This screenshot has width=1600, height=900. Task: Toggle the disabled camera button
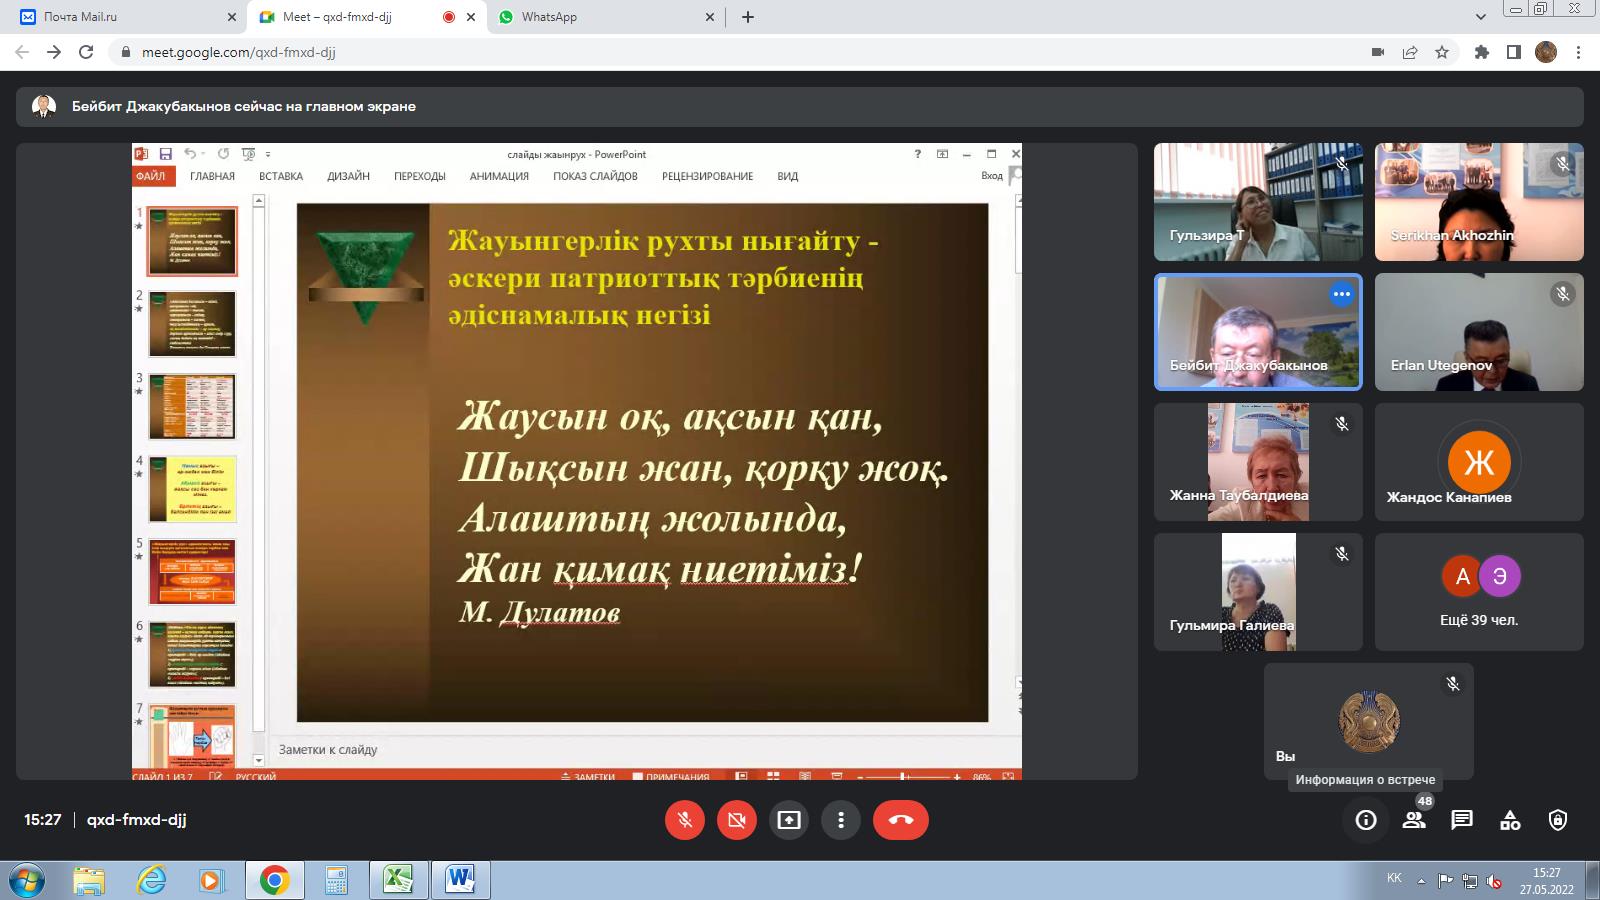[x=737, y=820]
